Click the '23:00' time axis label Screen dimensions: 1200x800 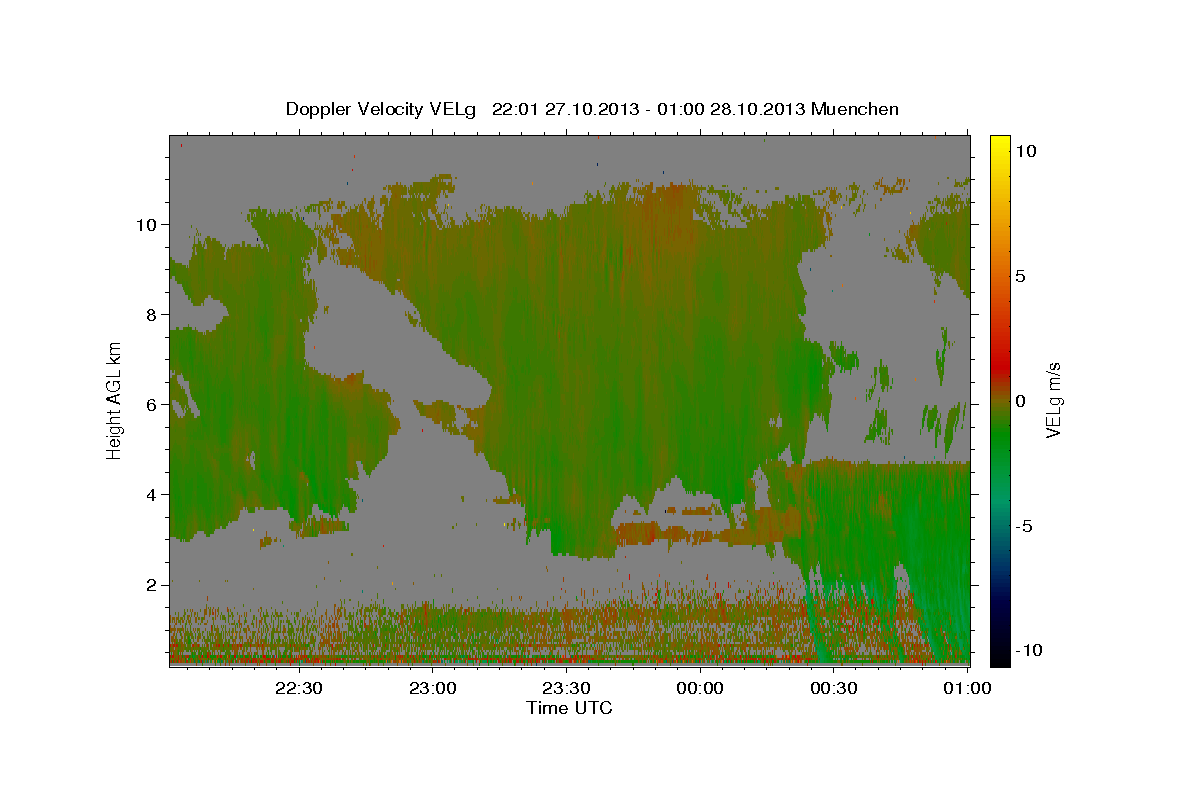pos(432,688)
